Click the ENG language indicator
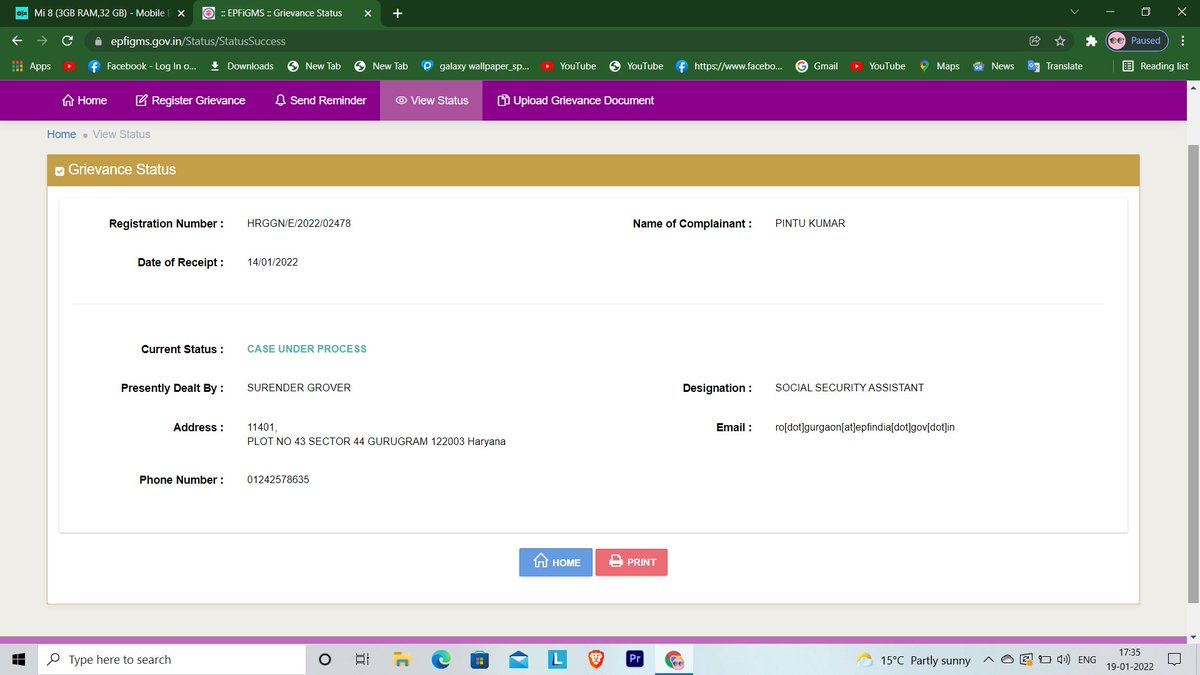 point(1087,660)
